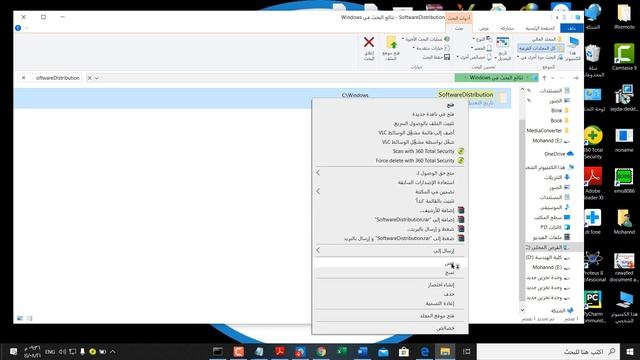Click Scan with 360 Total Security icon

[461, 151]
